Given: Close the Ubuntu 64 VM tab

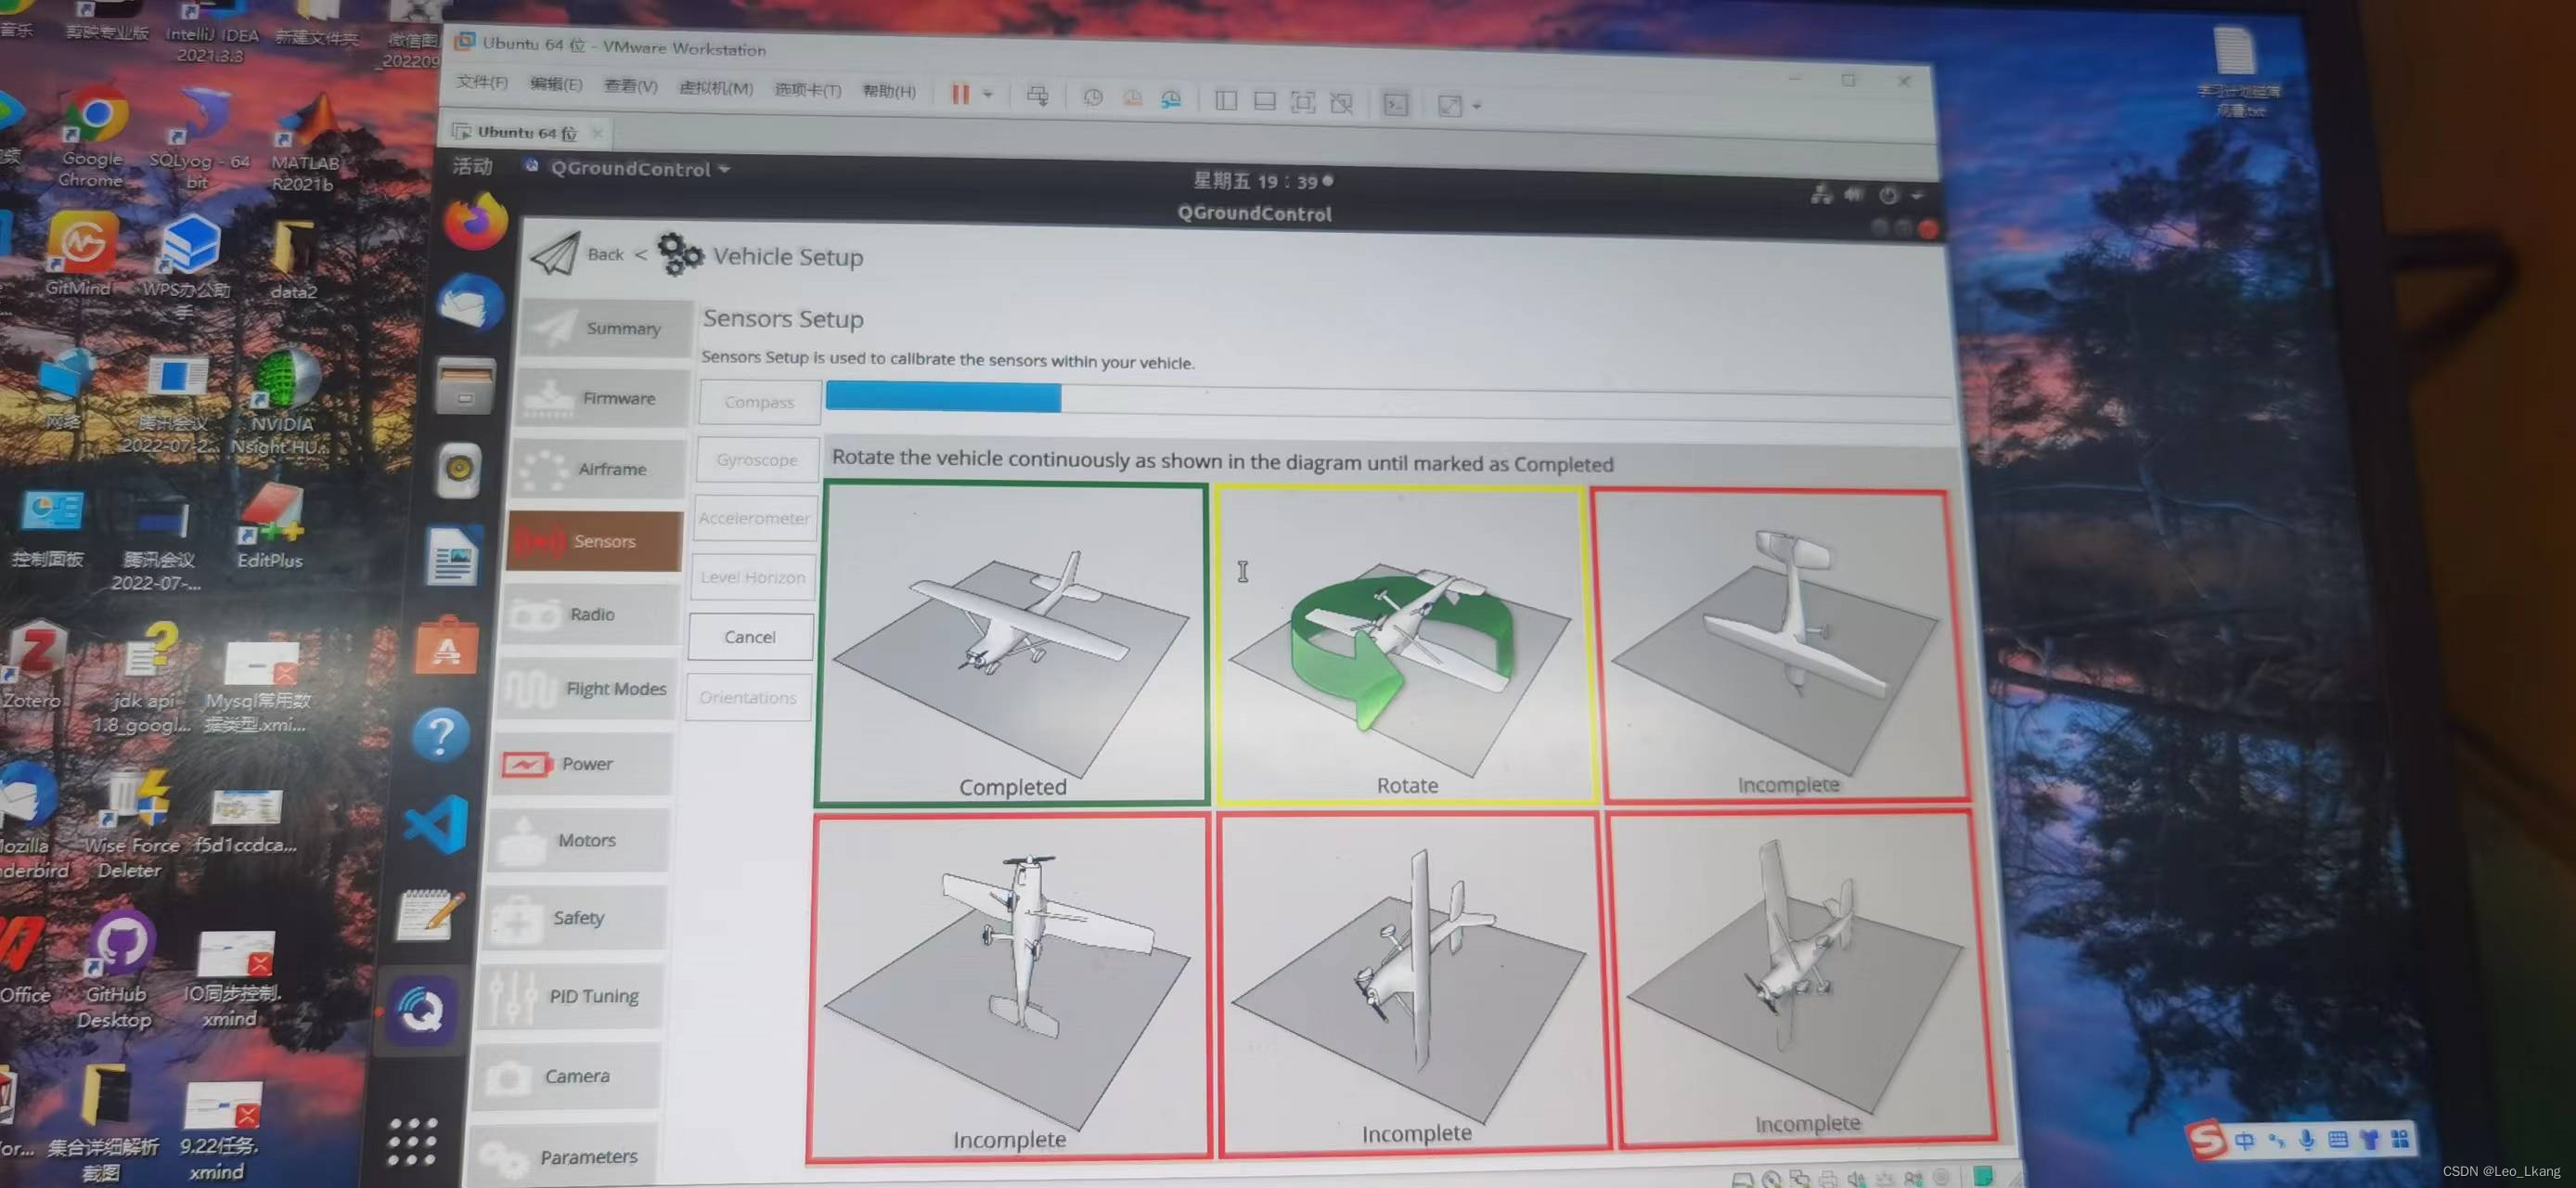Looking at the screenshot, I should coord(597,133).
